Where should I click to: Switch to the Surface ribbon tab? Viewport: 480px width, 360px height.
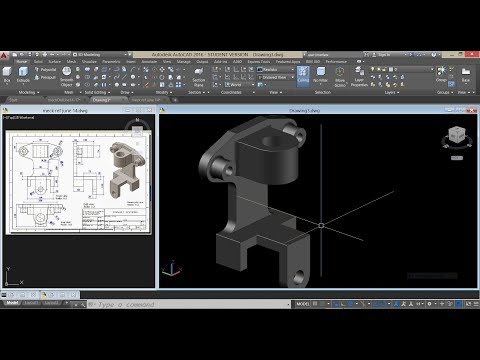coord(54,62)
